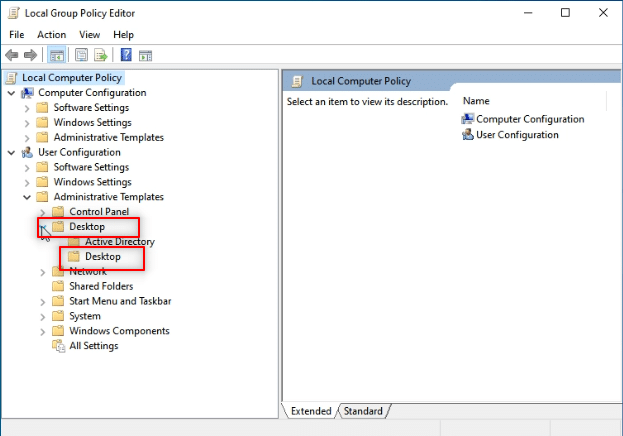This screenshot has height=436, width=623.
Task: Click the Back arrow toolbar icon
Action: coord(12,55)
